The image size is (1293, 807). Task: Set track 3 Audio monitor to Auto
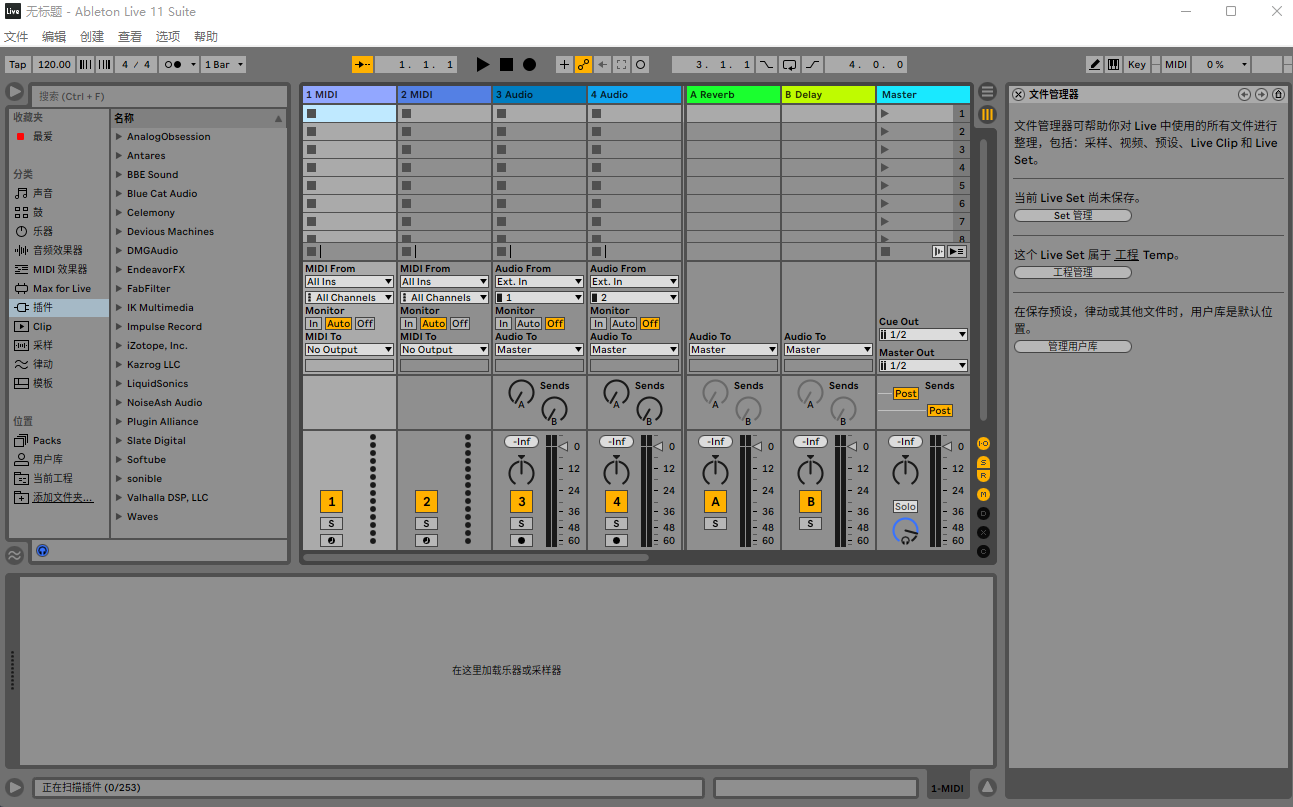(x=529, y=323)
